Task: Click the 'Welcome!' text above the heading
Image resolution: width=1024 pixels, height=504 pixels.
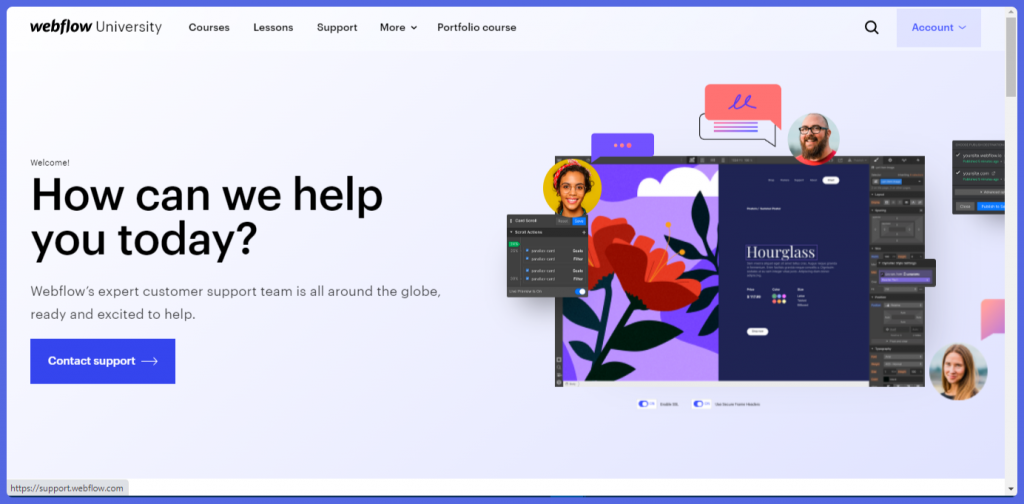Action: (50, 163)
